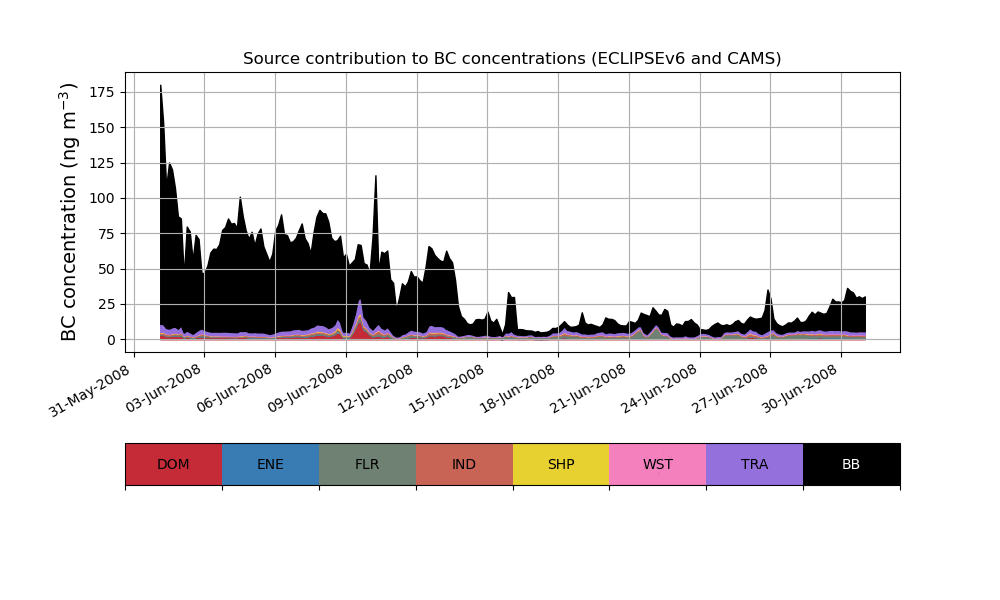Viewport: 1000px width, 600px height.
Task: Click the 30-Jun-2008 date label
Action: tap(800, 388)
